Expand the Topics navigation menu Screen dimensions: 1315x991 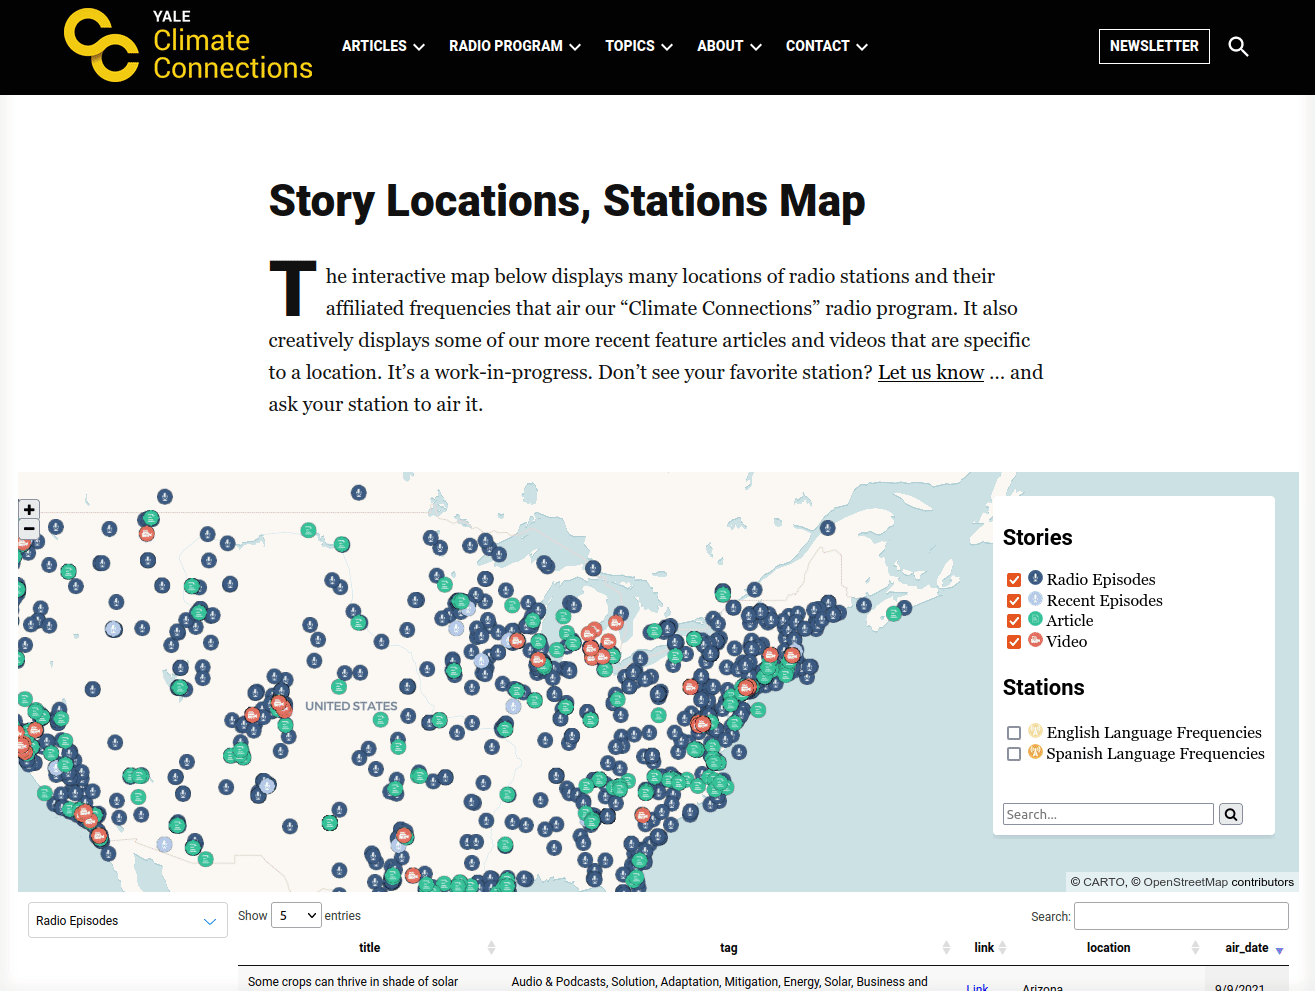pos(638,47)
